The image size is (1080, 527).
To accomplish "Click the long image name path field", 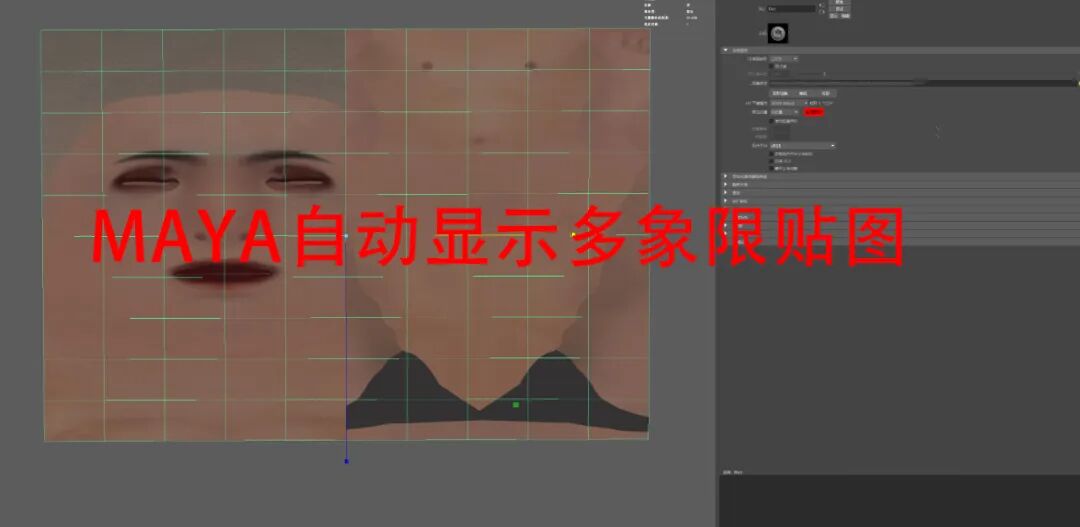I will click(x=922, y=83).
